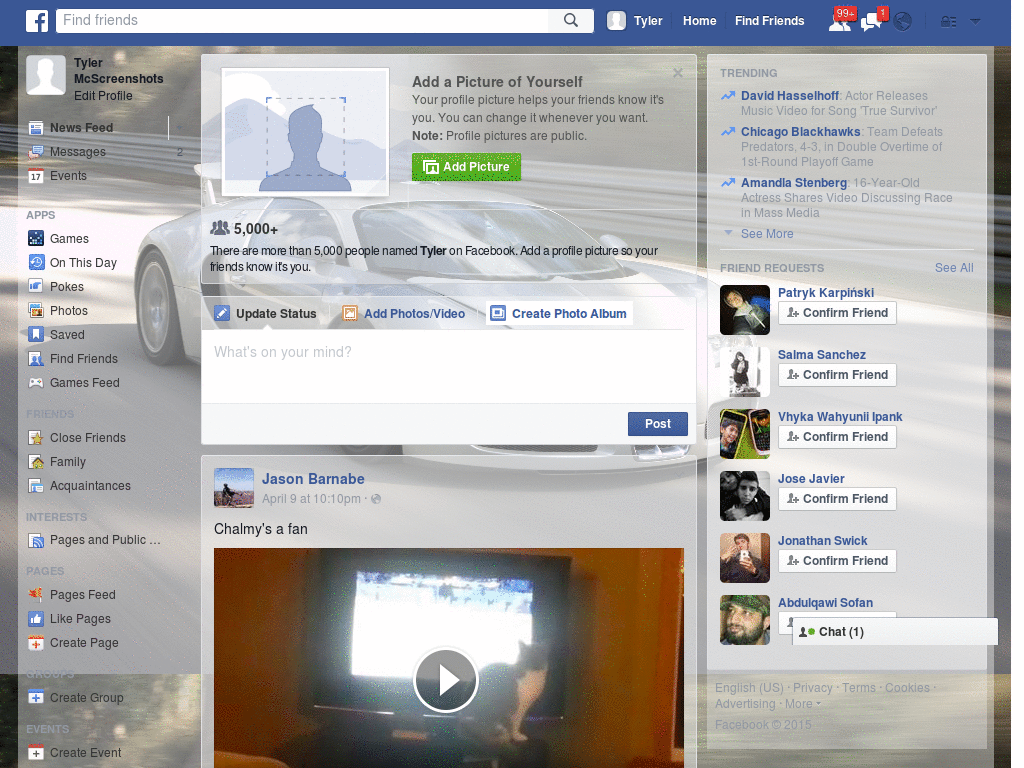
Task: Click the Games Feed controller icon
Action: point(36,383)
